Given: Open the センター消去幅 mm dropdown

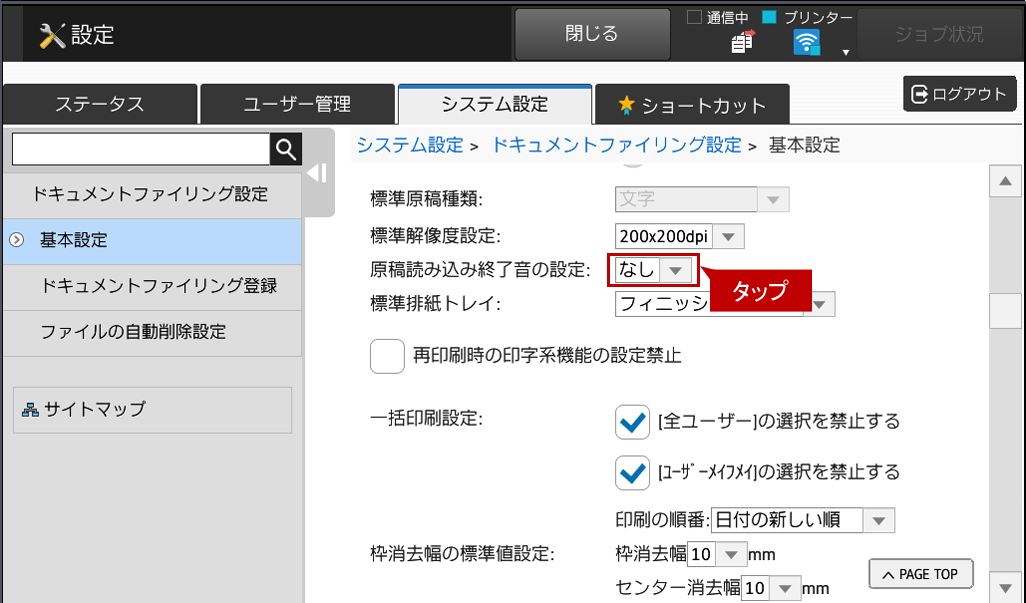Looking at the screenshot, I should point(771,588).
